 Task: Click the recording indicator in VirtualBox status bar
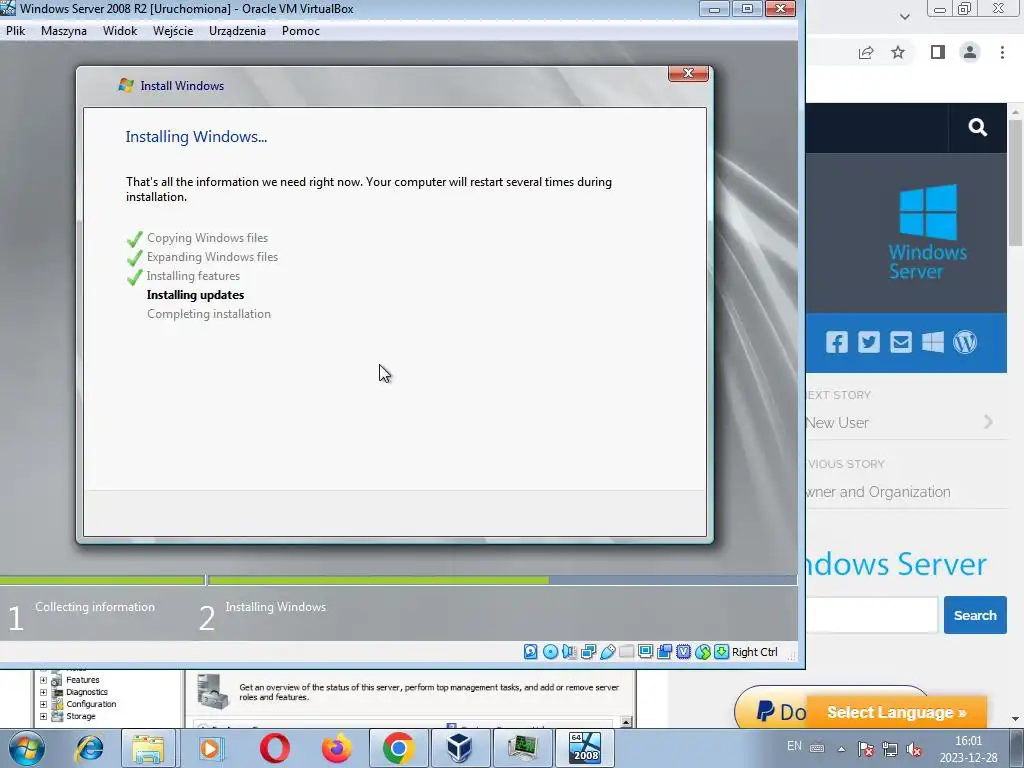tap(664, 651)
